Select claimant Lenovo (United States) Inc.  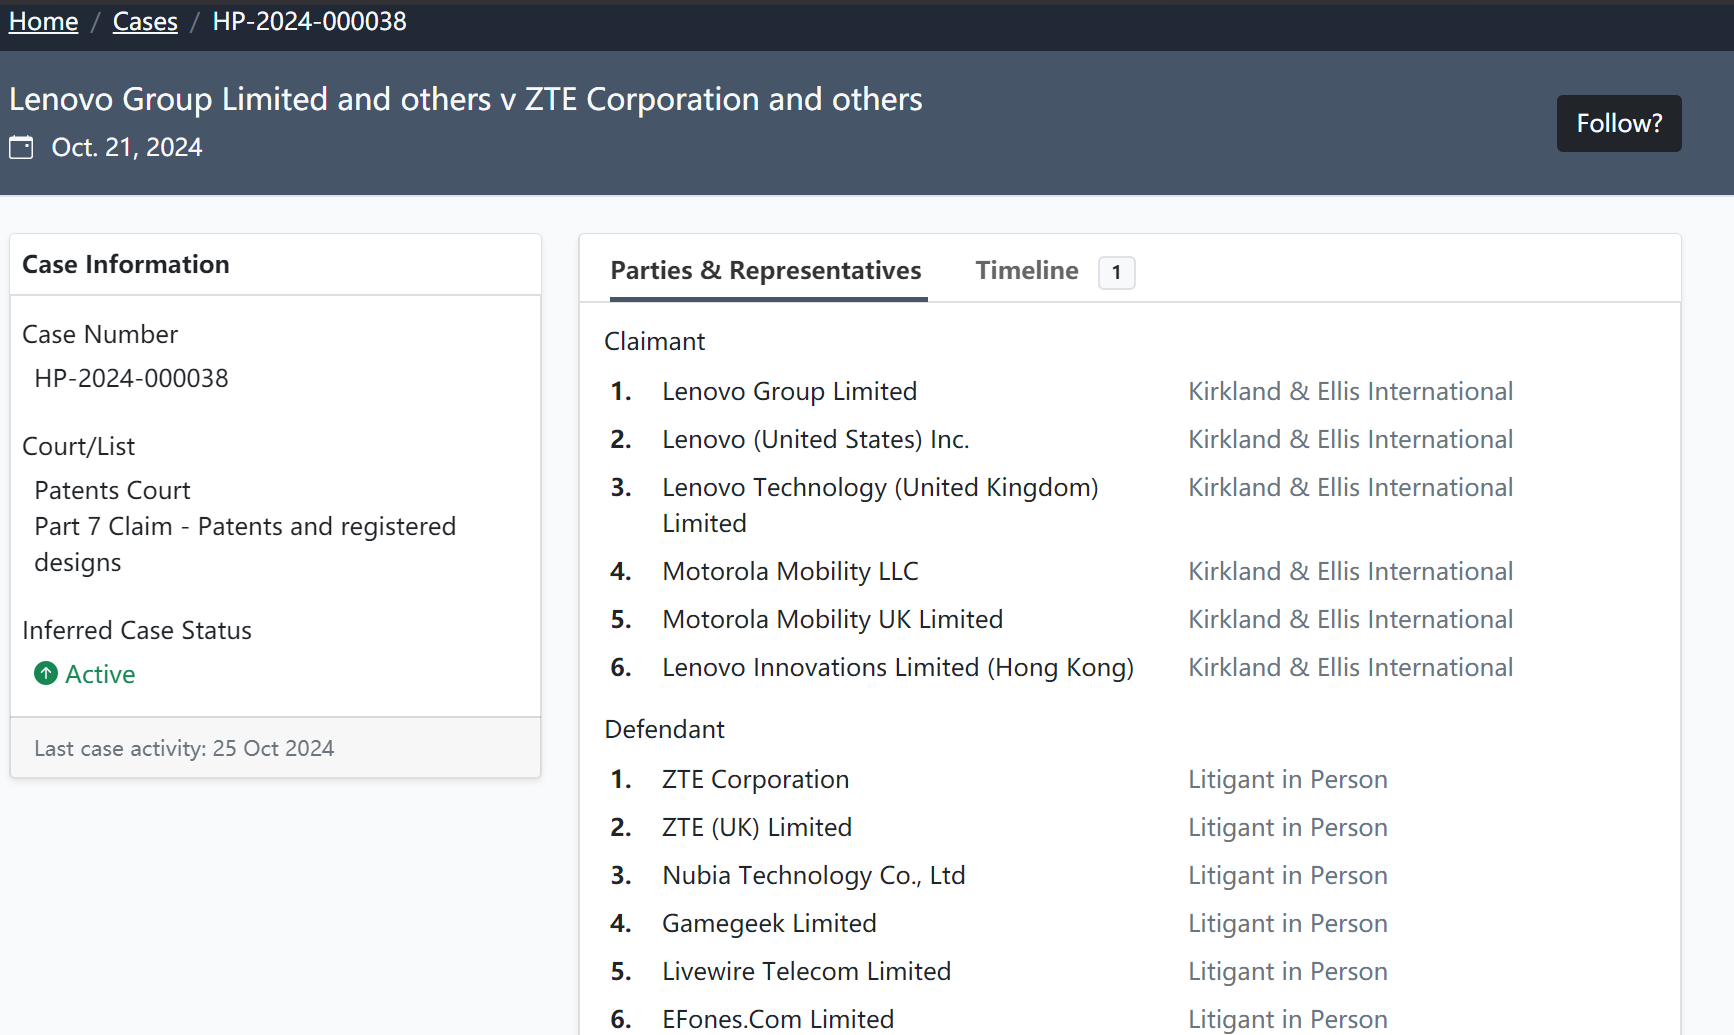[x=815, y=439]
